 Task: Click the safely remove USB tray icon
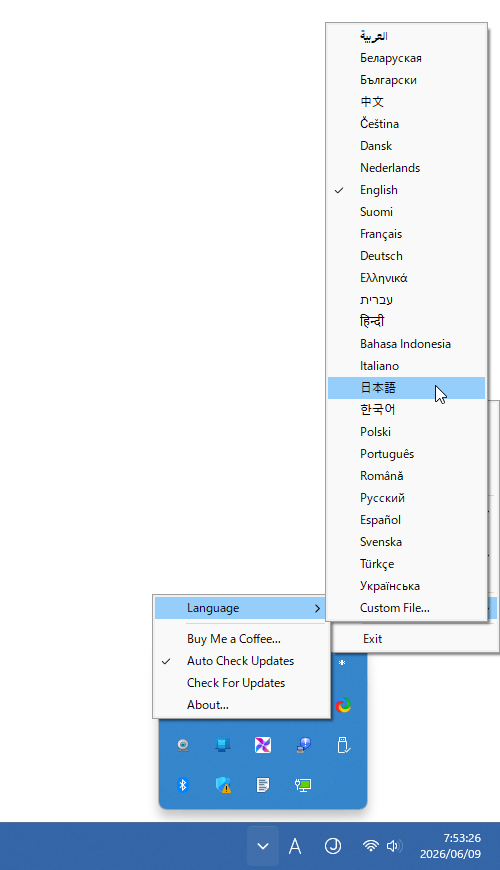tap(343, 745)
